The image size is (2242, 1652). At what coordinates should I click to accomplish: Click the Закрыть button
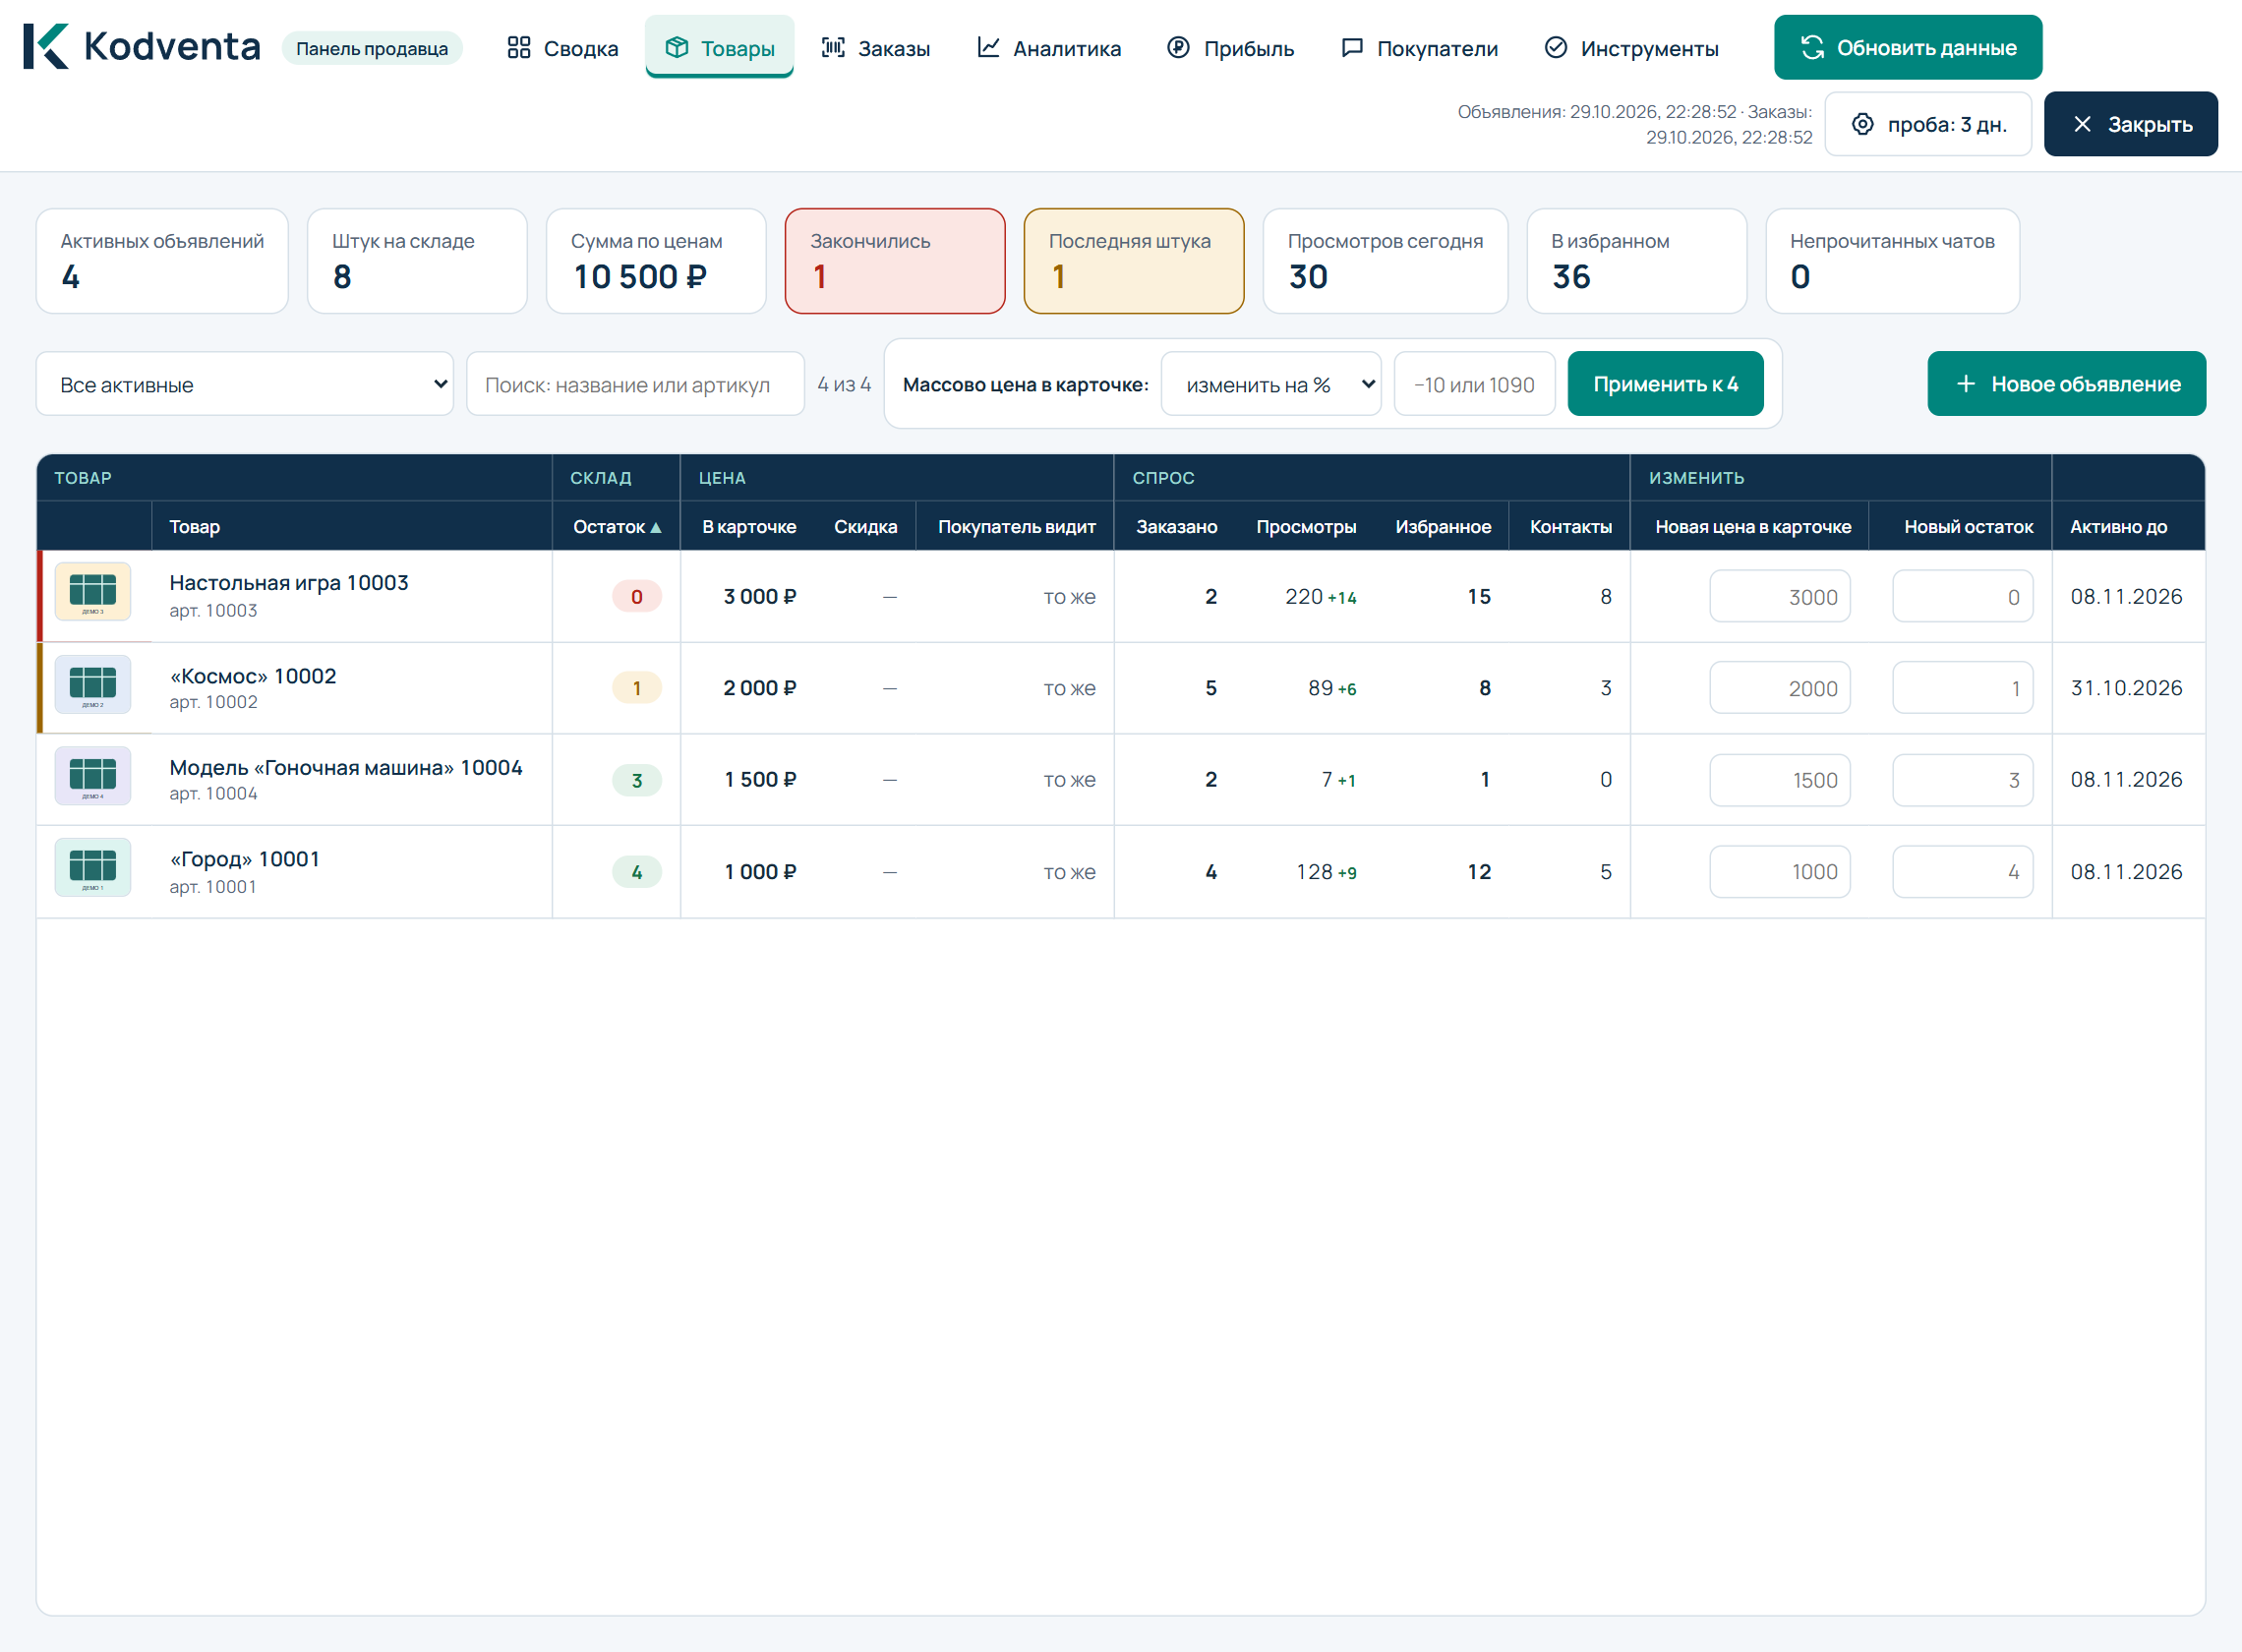tap(2130, 124)
